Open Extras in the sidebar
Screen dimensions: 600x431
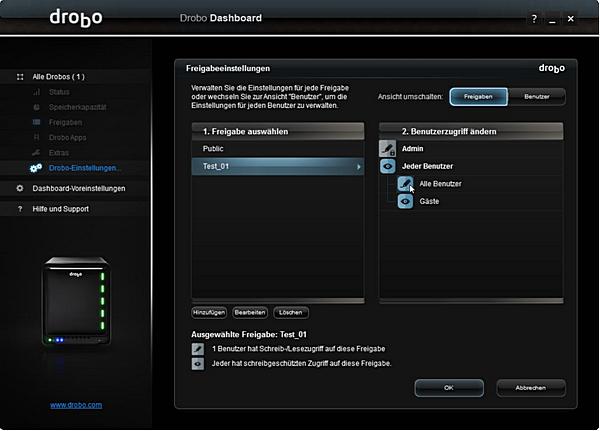click(59, 153)
